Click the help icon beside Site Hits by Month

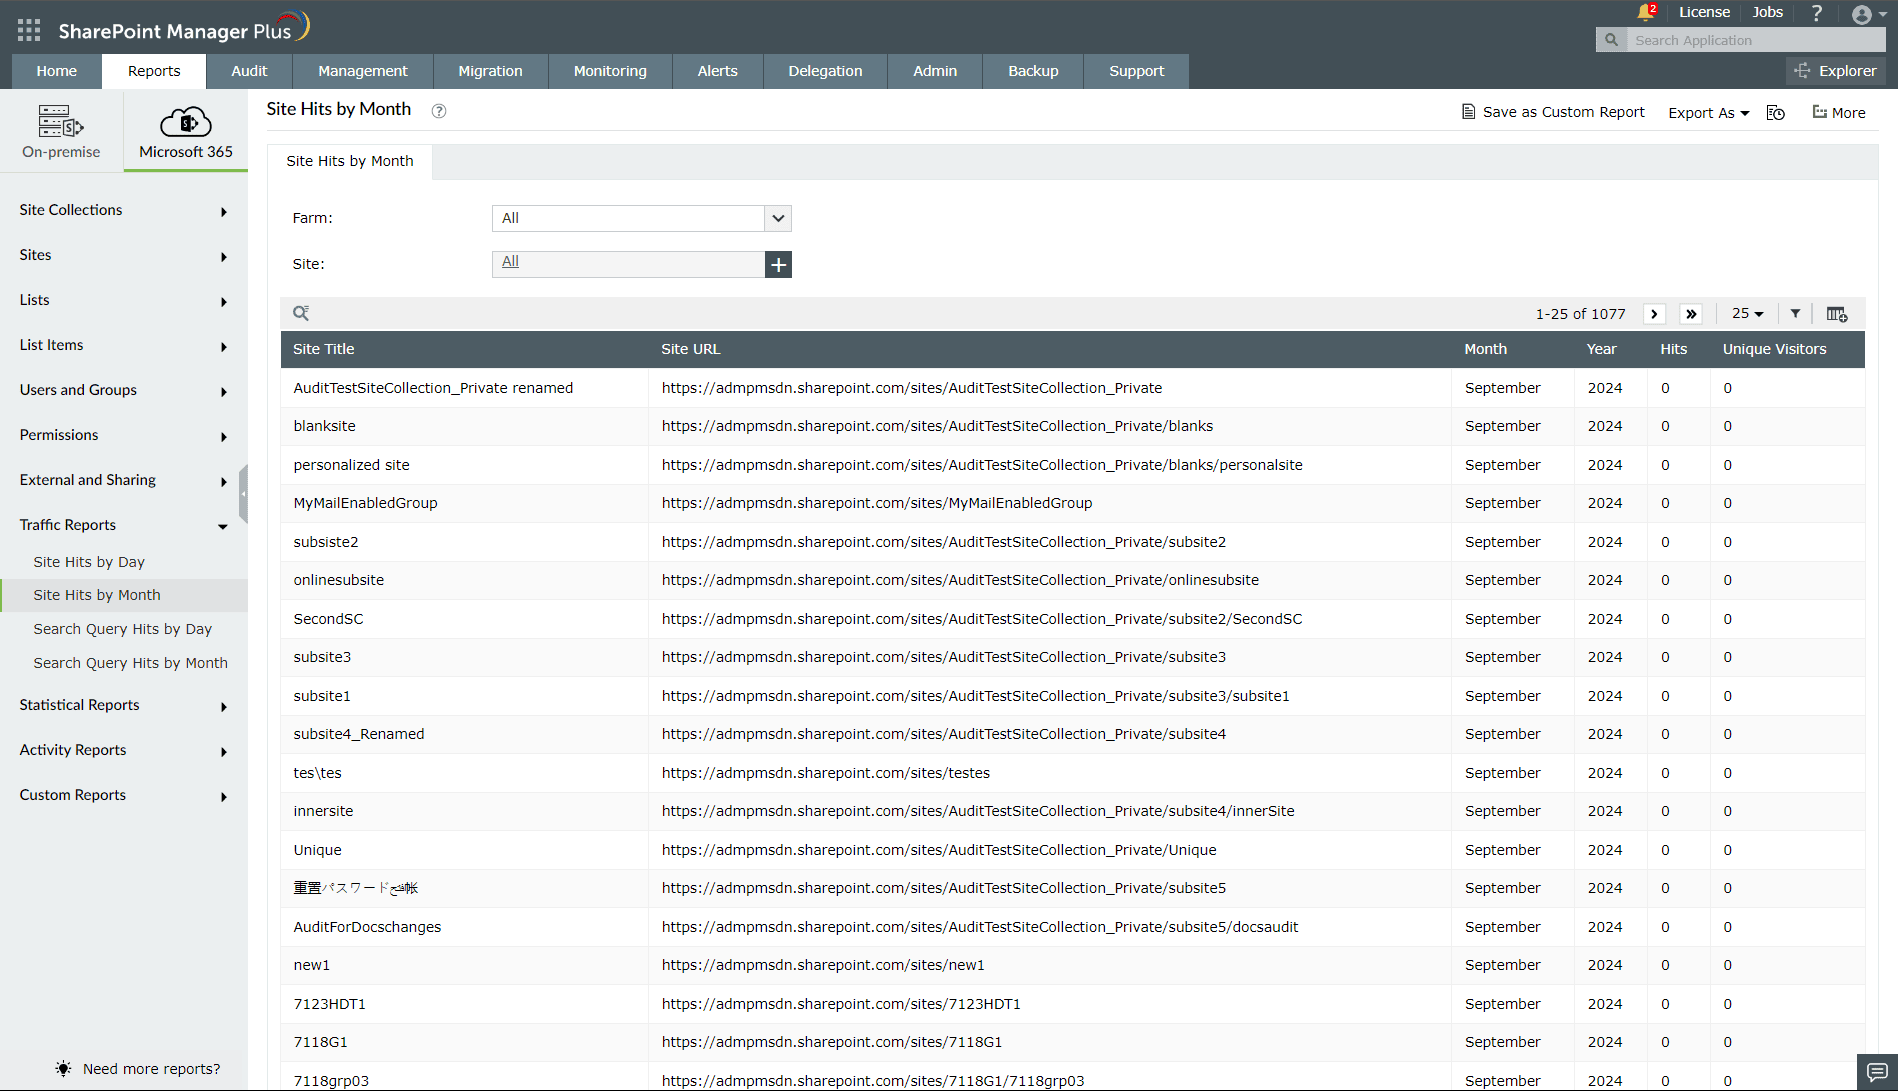(x=439, y=111)
